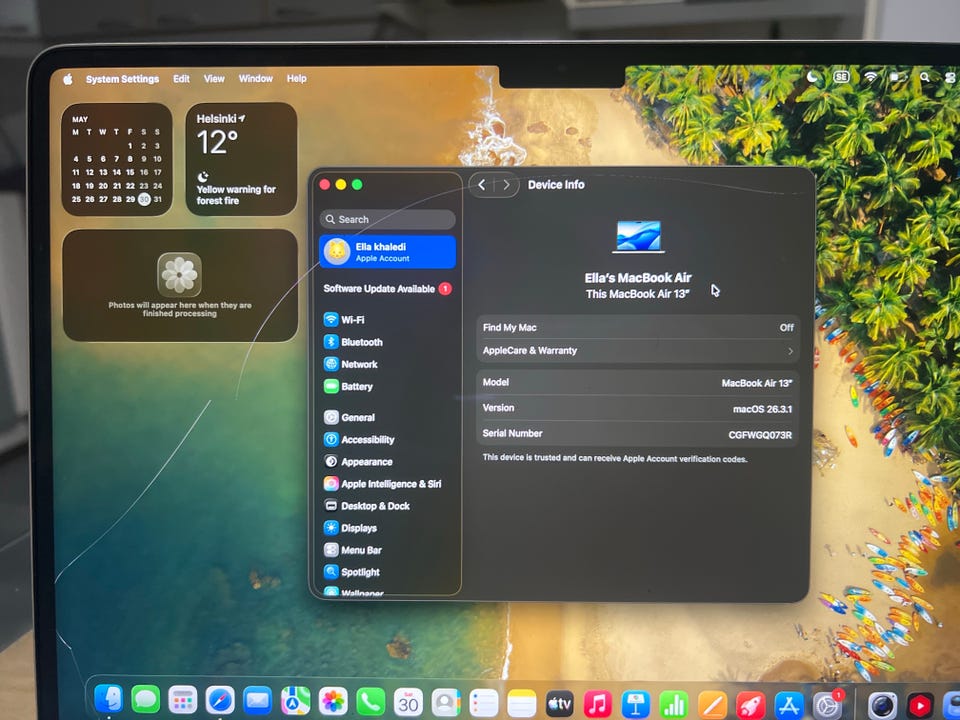Go back with the left chevron button
The height and width of the screenshot is (720, 960).
482,185
